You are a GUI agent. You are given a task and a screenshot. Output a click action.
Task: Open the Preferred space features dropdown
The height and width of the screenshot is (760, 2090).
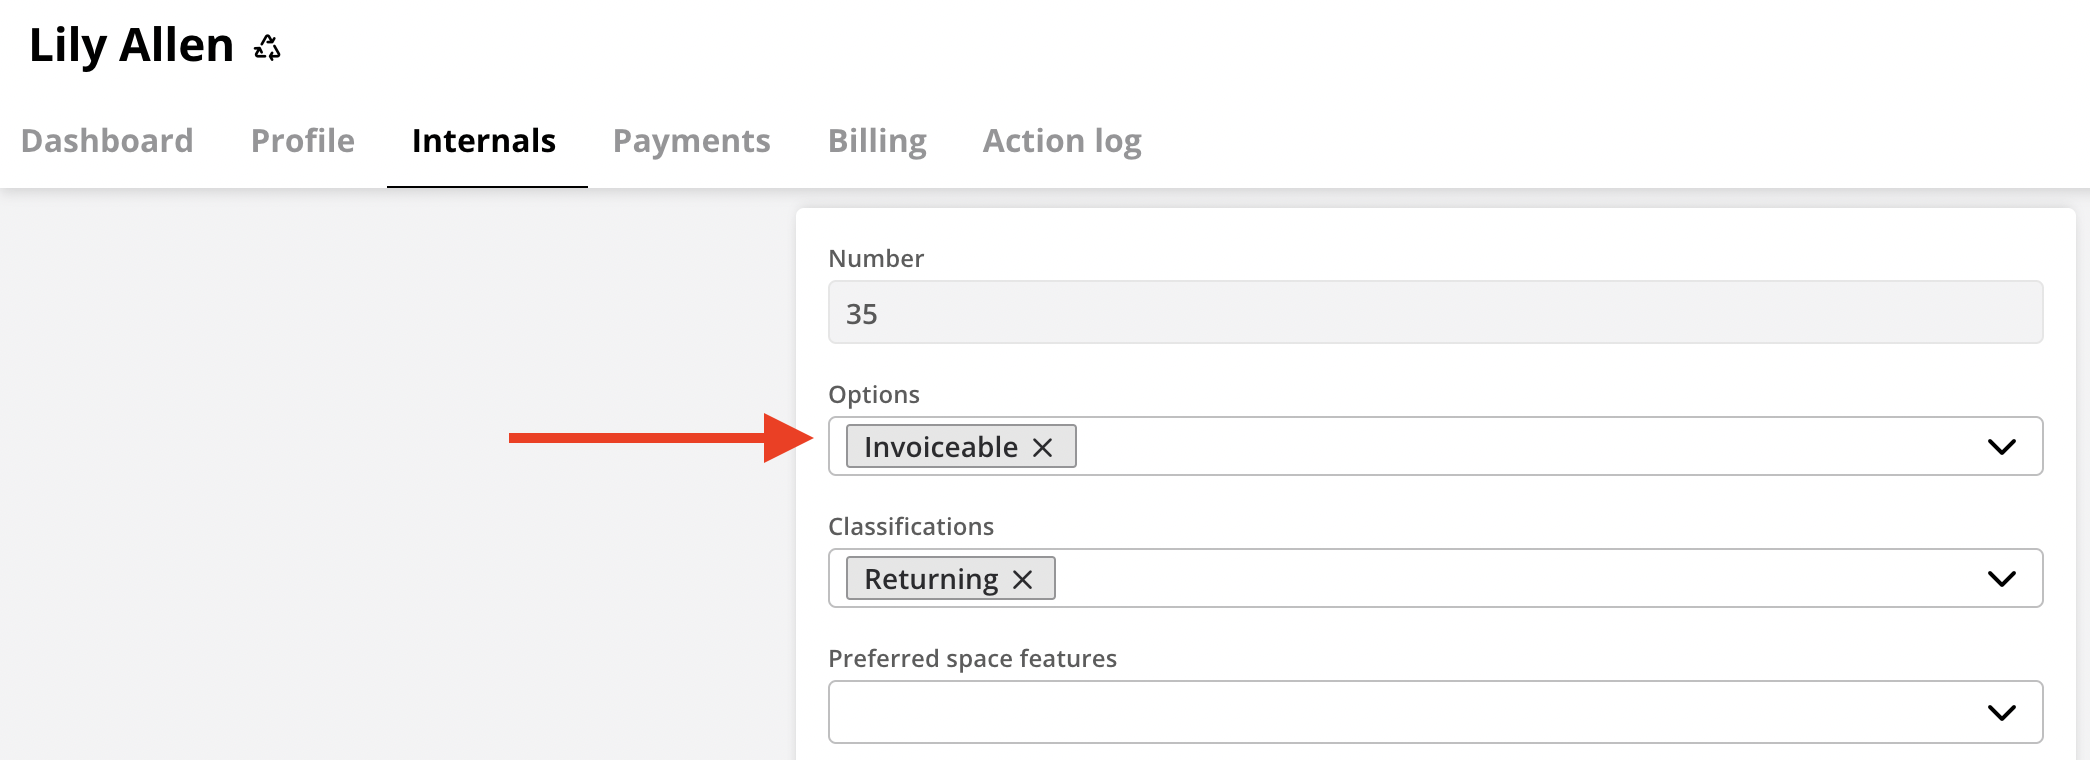click(x=2000, y=711)
